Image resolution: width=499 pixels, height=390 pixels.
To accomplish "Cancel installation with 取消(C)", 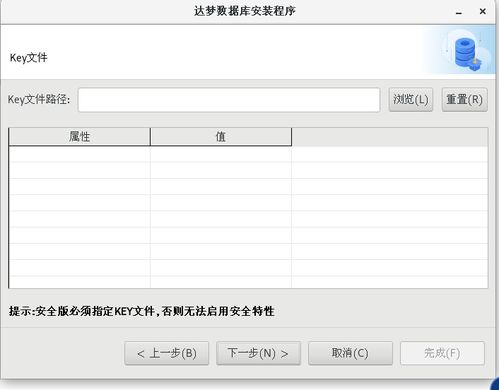I will tap(350, 353).
